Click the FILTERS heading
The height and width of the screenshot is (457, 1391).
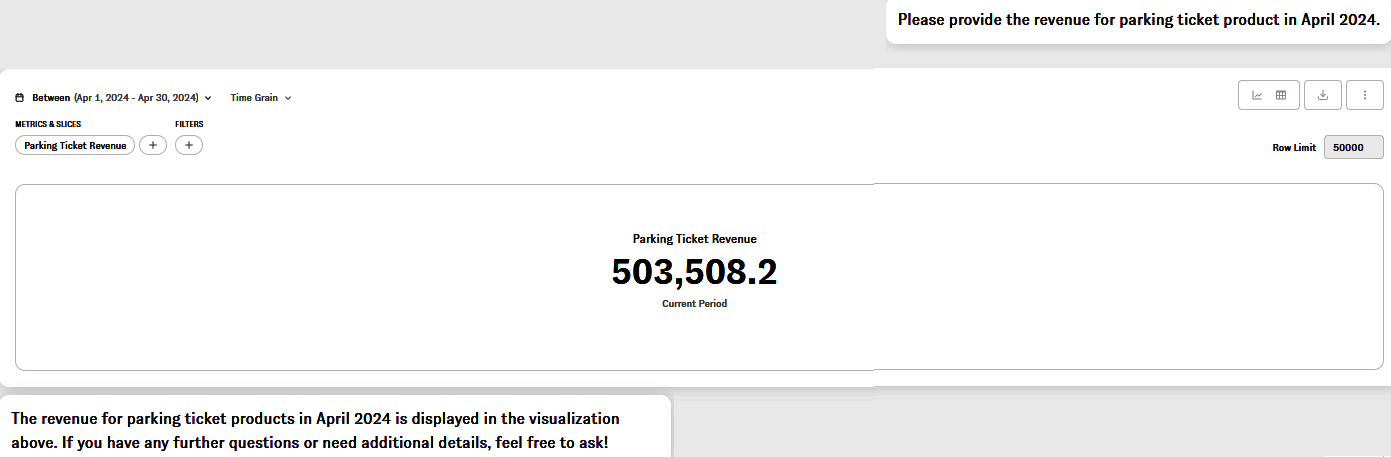click(x=189, y=124)
